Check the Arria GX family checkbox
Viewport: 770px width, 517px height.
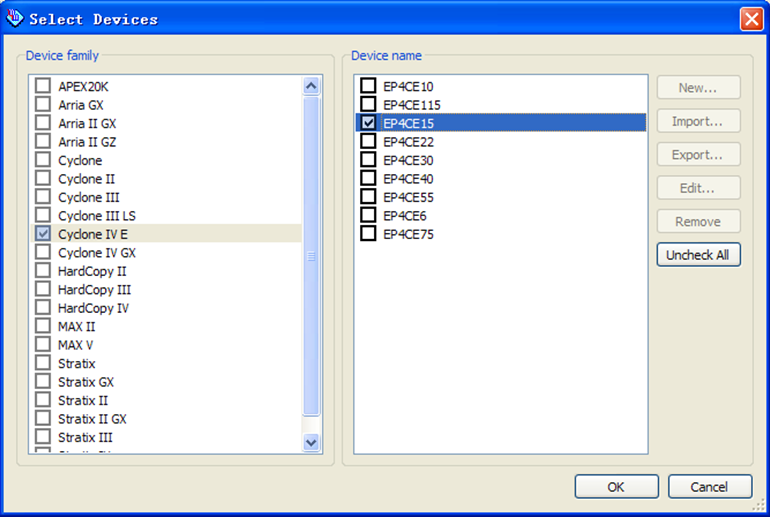pyautogui.click(x=43, y=104)
